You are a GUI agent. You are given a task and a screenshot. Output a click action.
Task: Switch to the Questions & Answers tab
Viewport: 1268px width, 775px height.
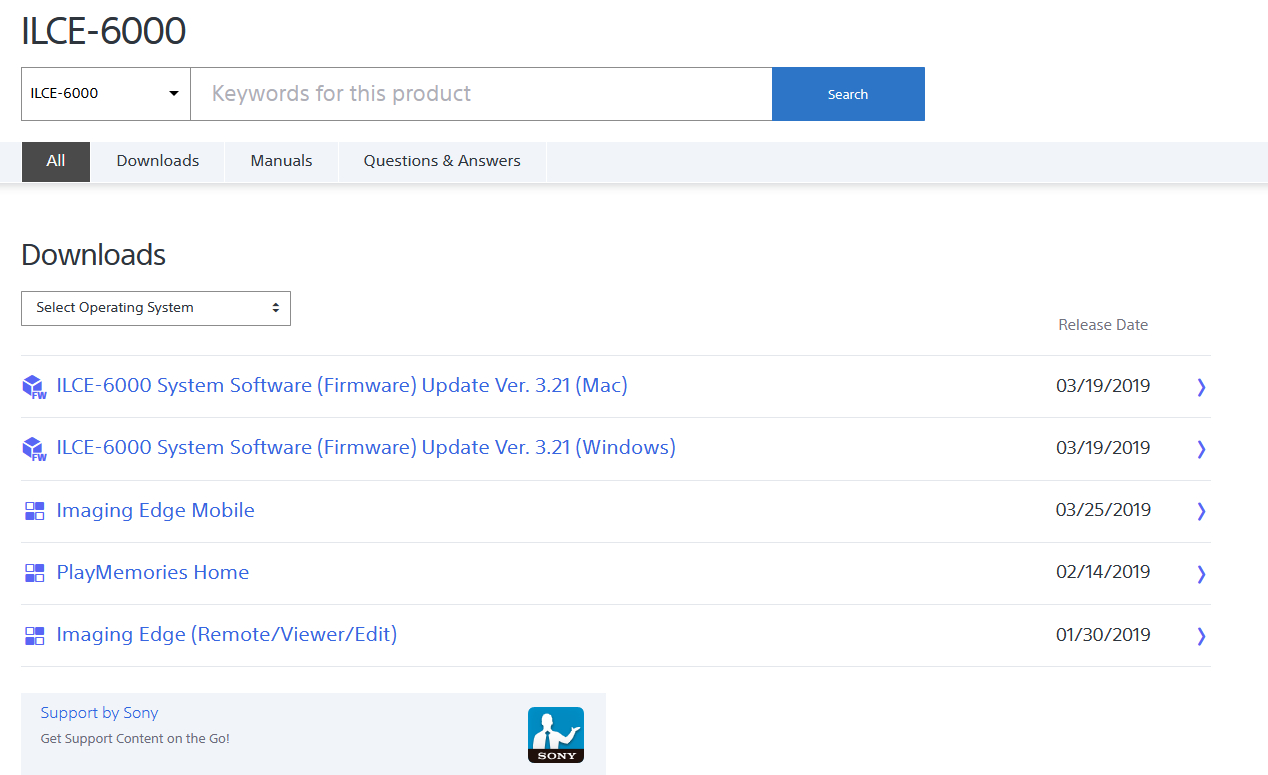pyautogui.click(x=442, y=161)
